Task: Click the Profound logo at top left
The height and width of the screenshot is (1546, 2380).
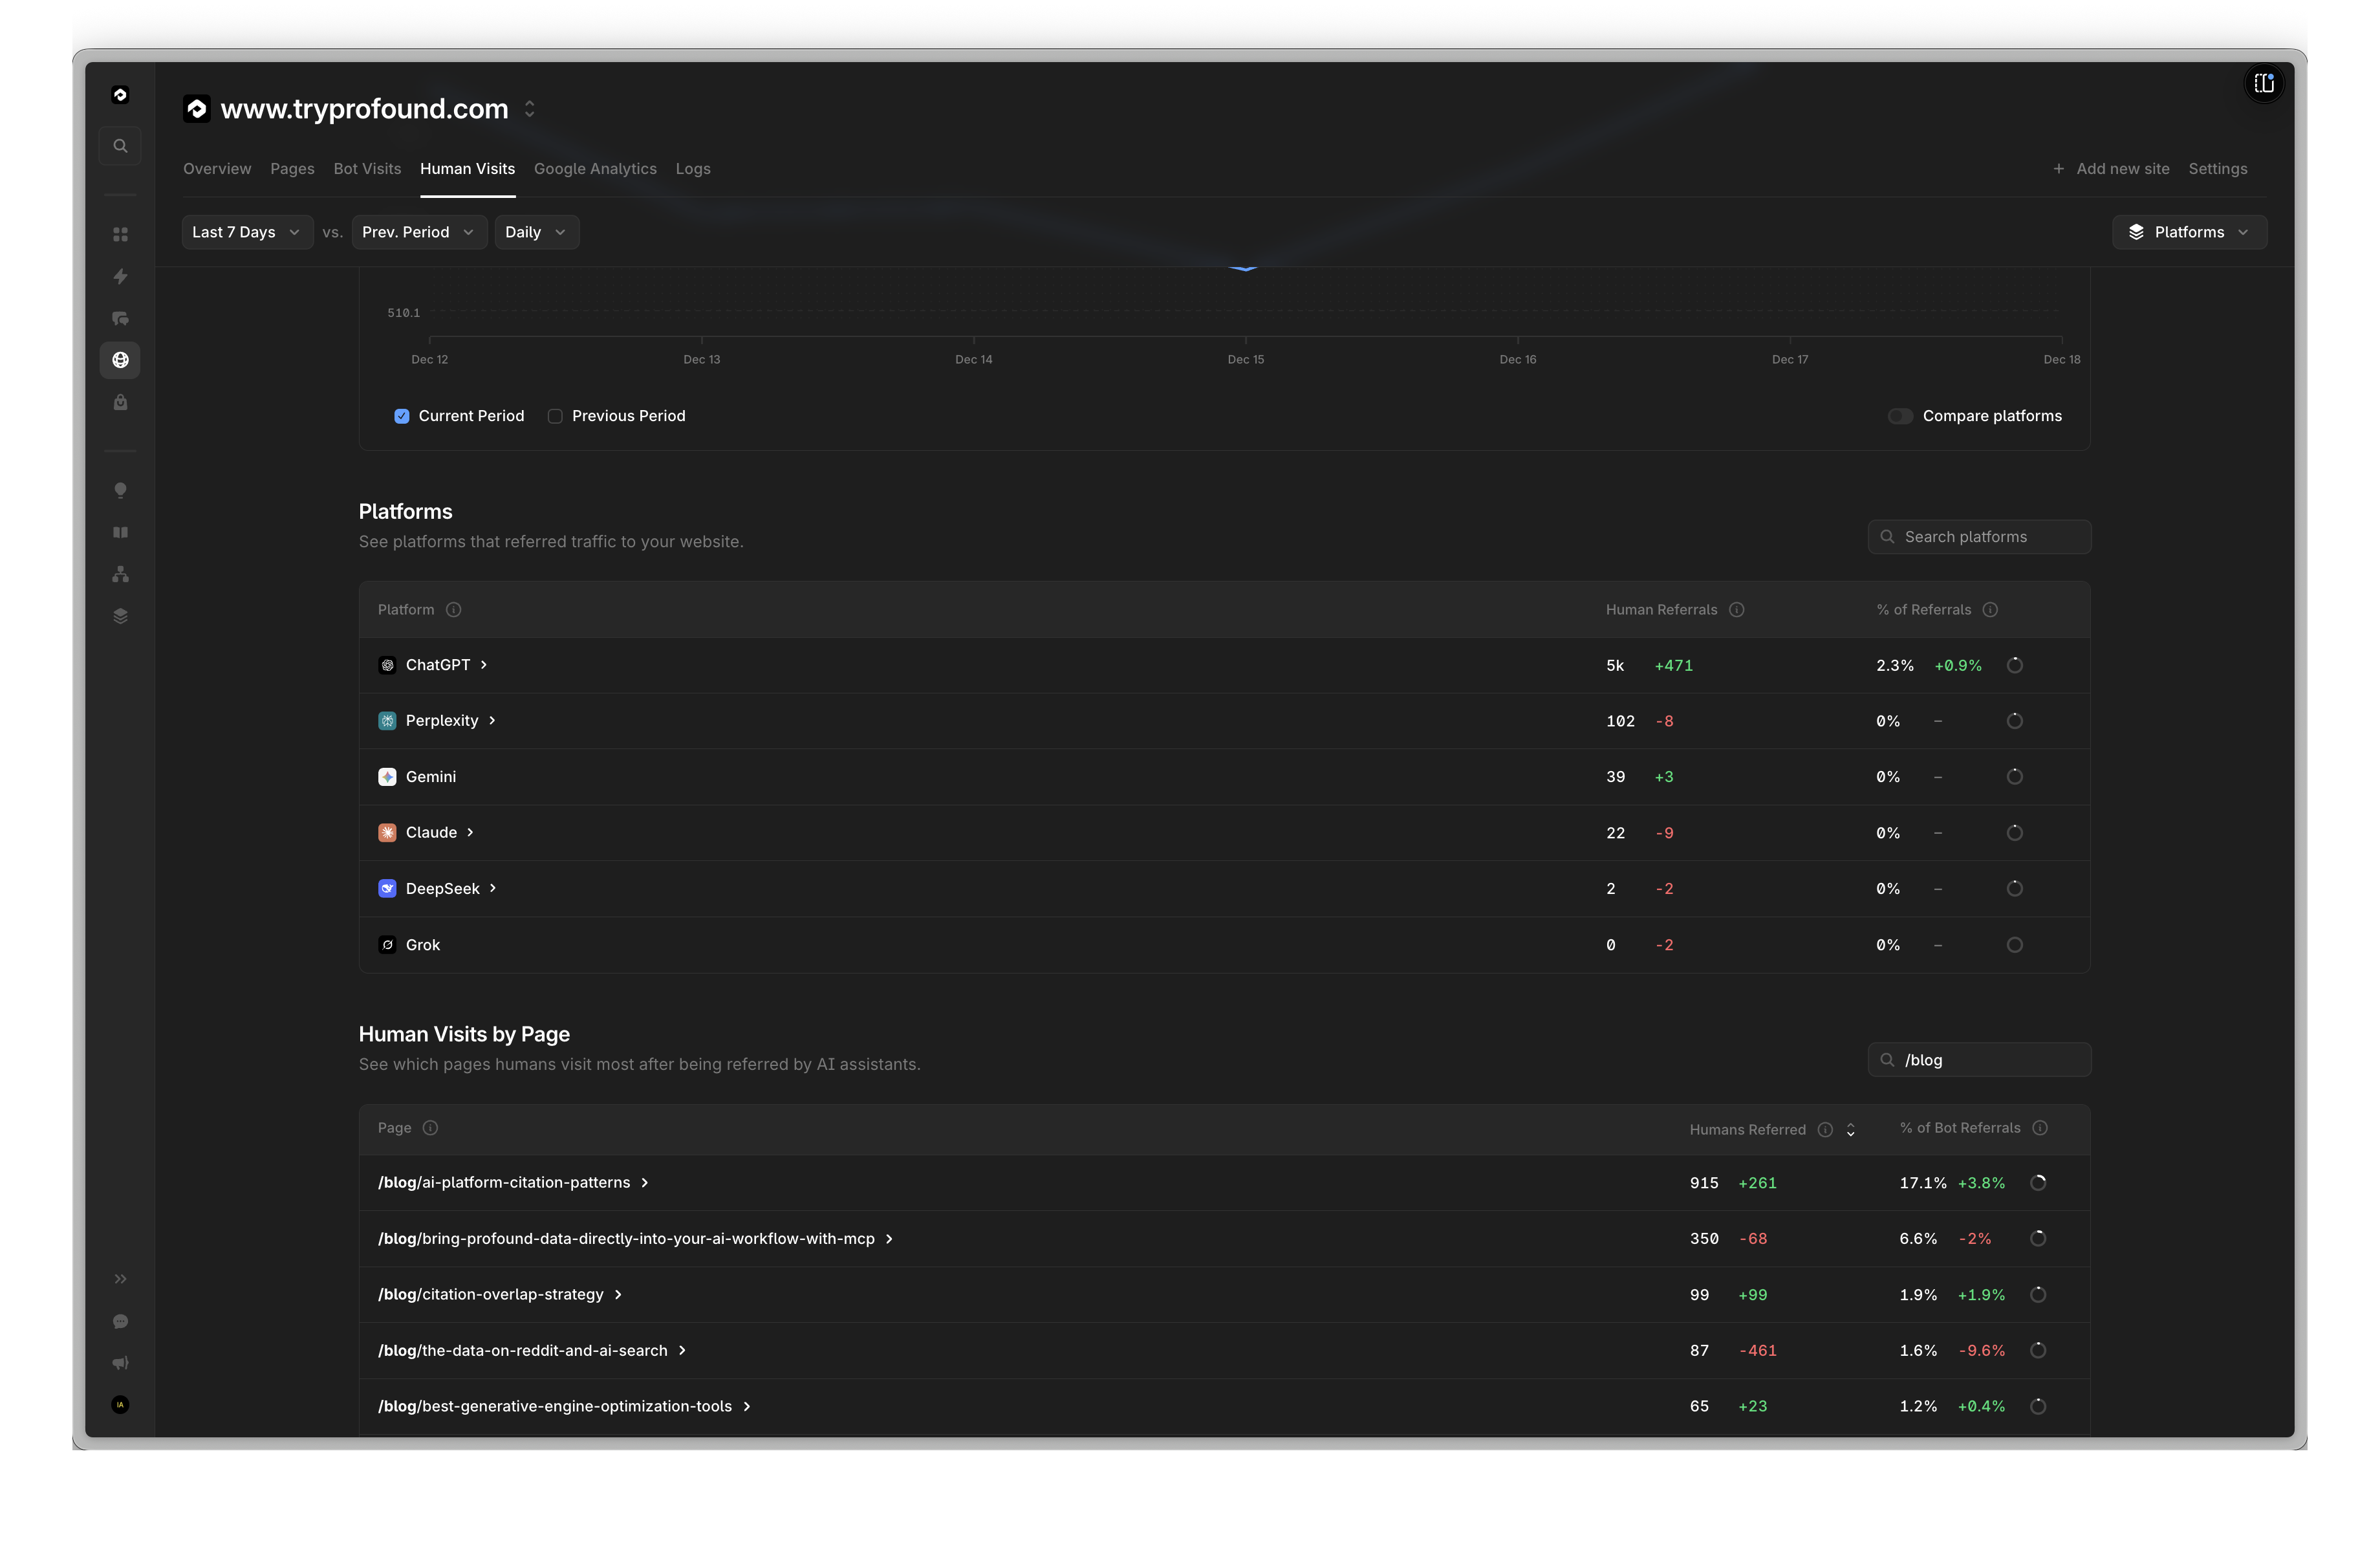Action: click(120, 94)
